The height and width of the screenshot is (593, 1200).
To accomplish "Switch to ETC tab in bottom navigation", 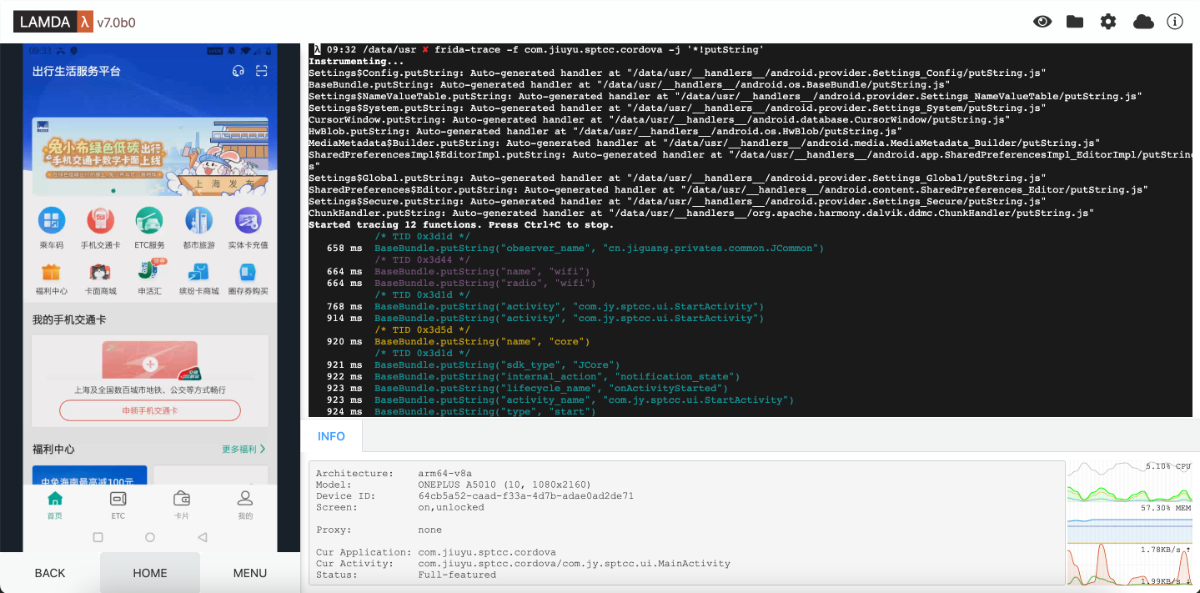I will click(x=118, y=504).
